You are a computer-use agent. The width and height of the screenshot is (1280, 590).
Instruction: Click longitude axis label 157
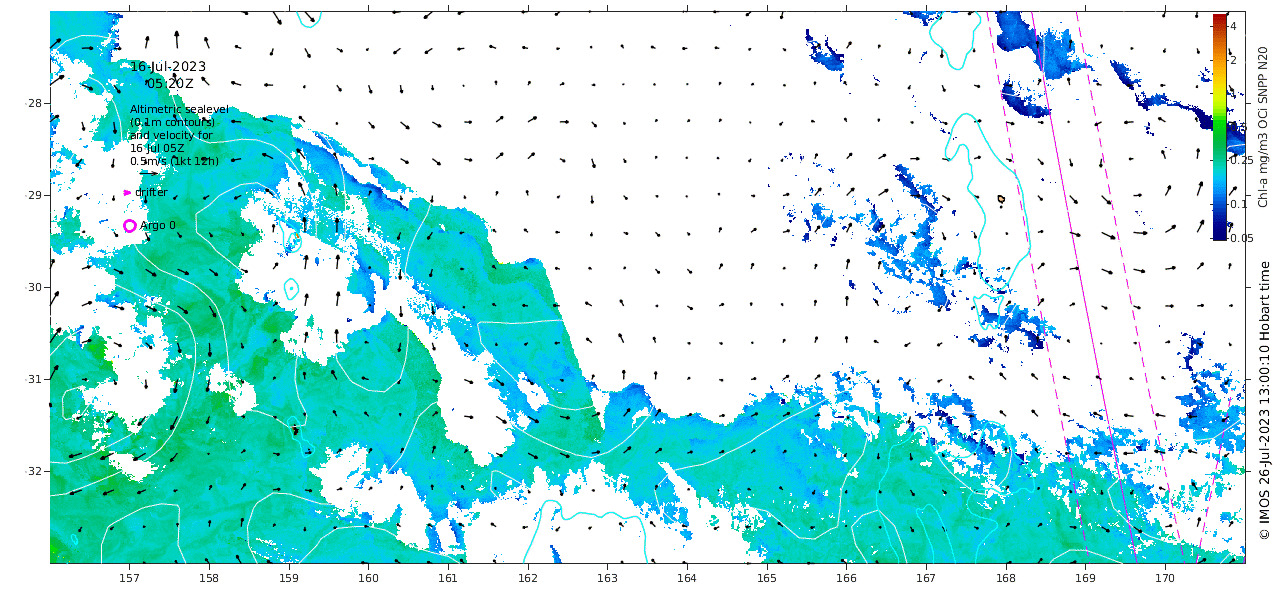point(129,578)
